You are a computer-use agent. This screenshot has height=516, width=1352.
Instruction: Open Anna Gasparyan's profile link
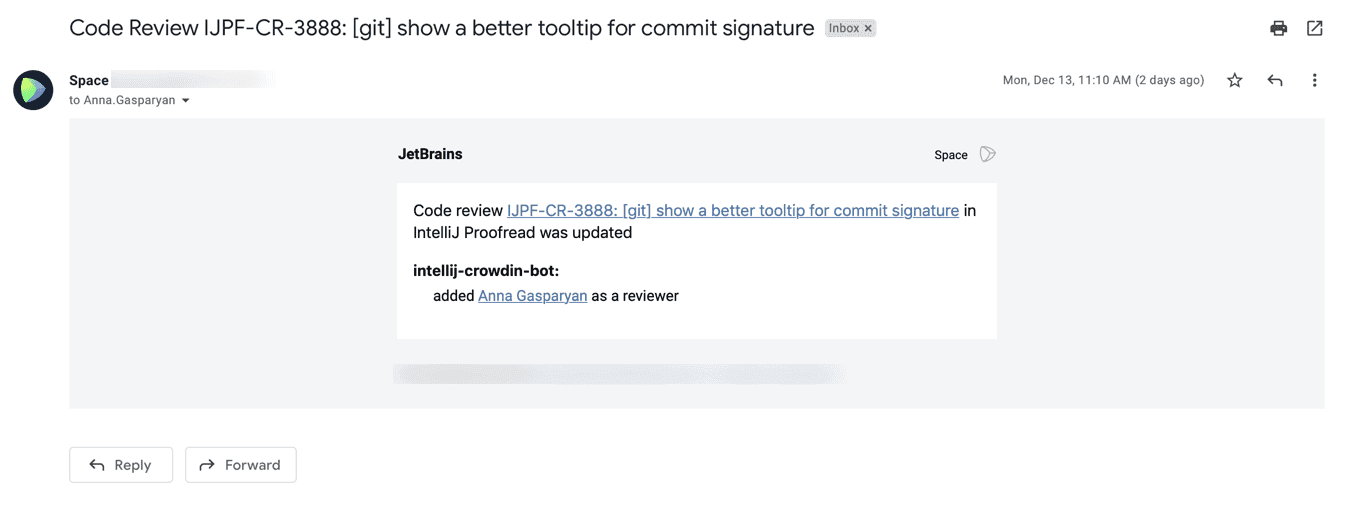click(532, 296)
